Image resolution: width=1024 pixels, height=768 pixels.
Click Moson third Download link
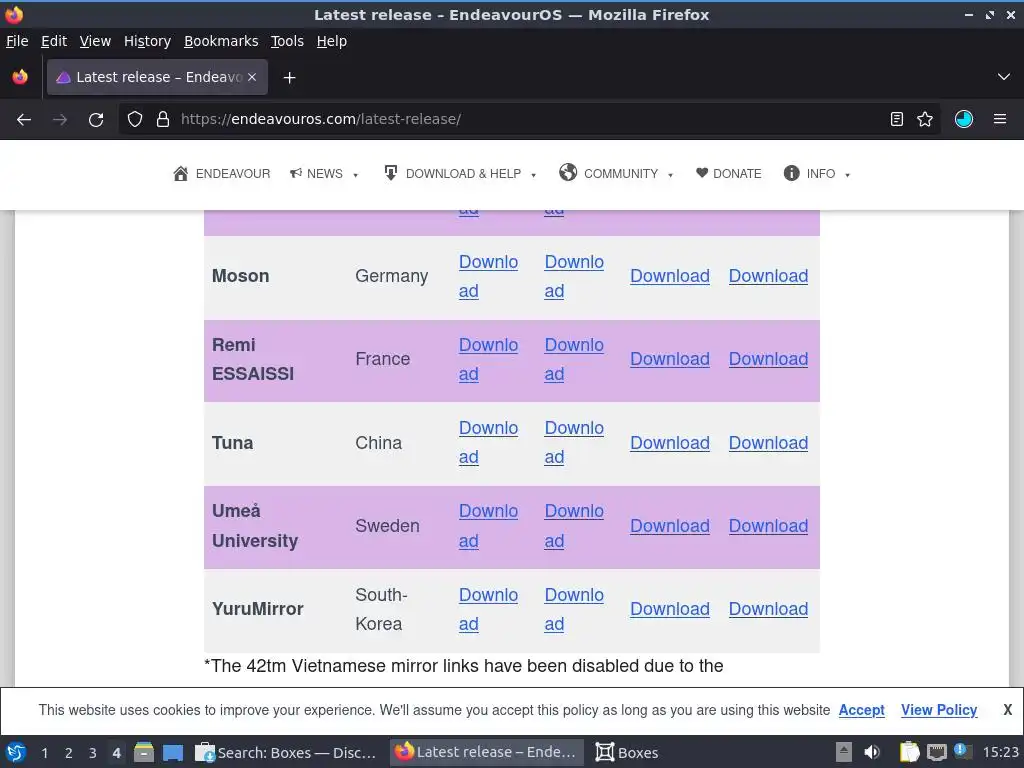tap(669, 276)
